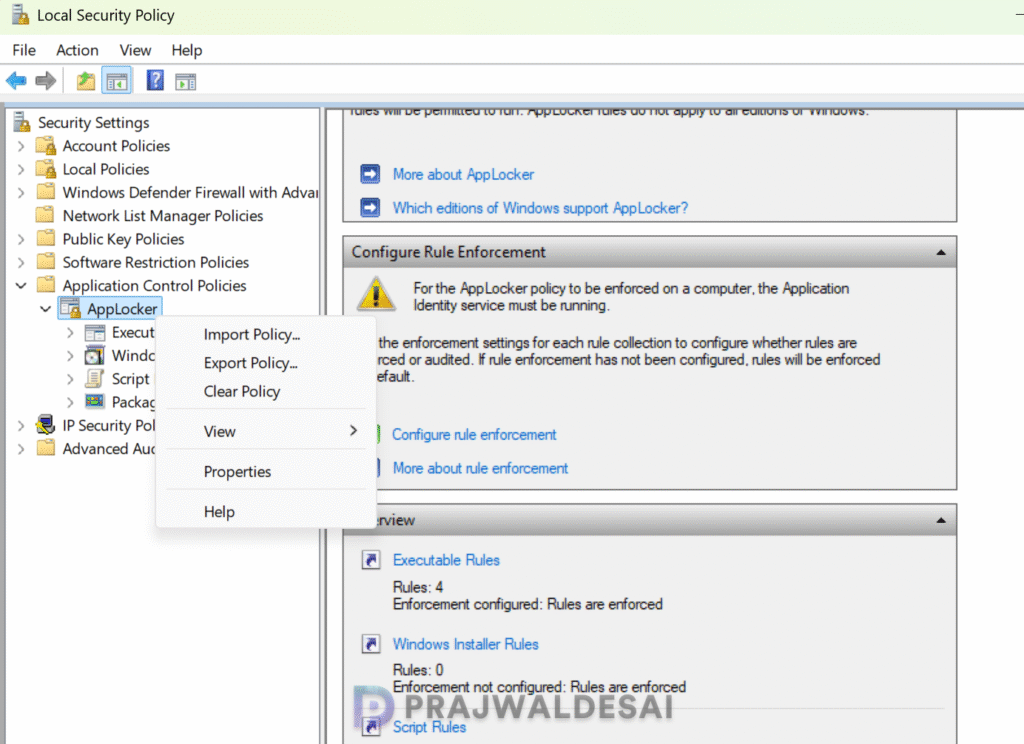The image size is (1024, 744).
Task: Expand Windows Defender Firewall node
Action: pyautogui.click(x=21, y=193)
